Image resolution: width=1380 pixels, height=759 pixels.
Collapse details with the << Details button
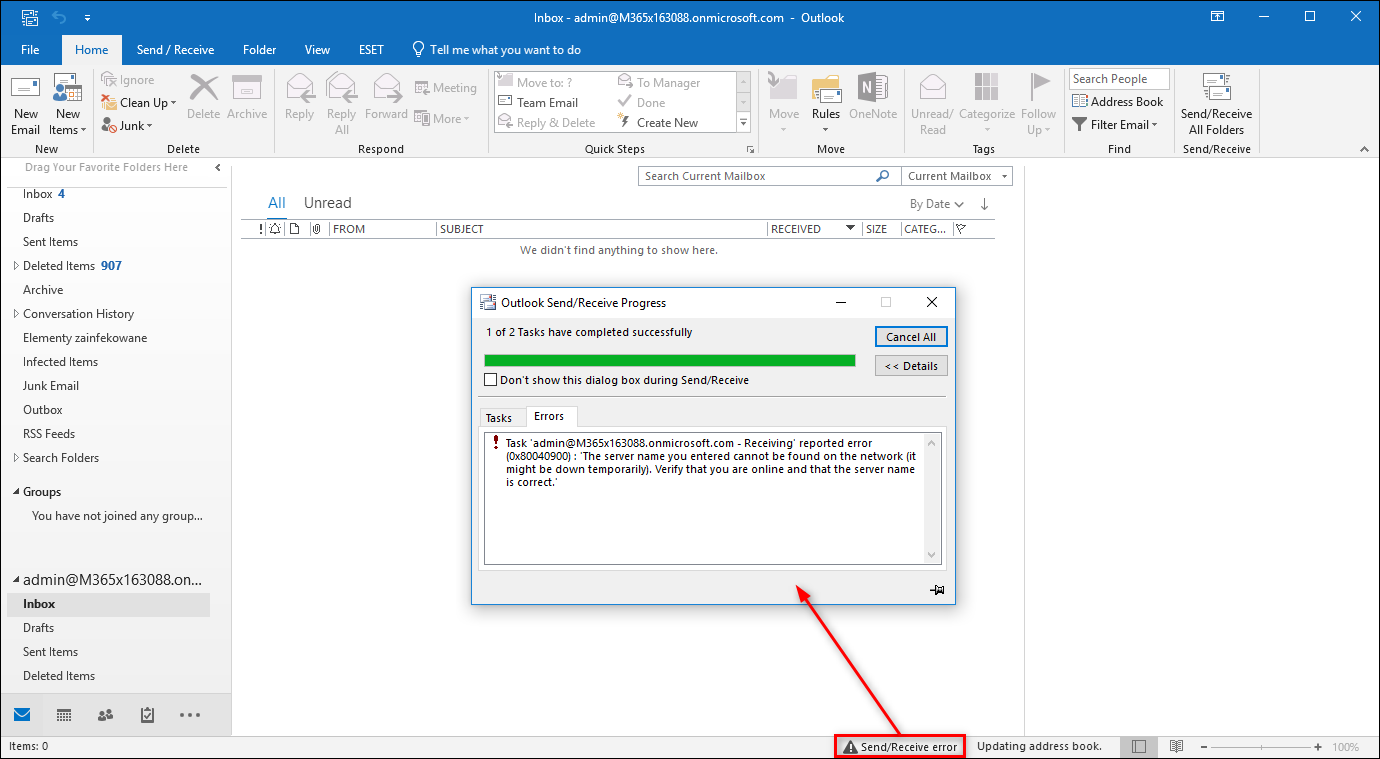tap(910, 365)
